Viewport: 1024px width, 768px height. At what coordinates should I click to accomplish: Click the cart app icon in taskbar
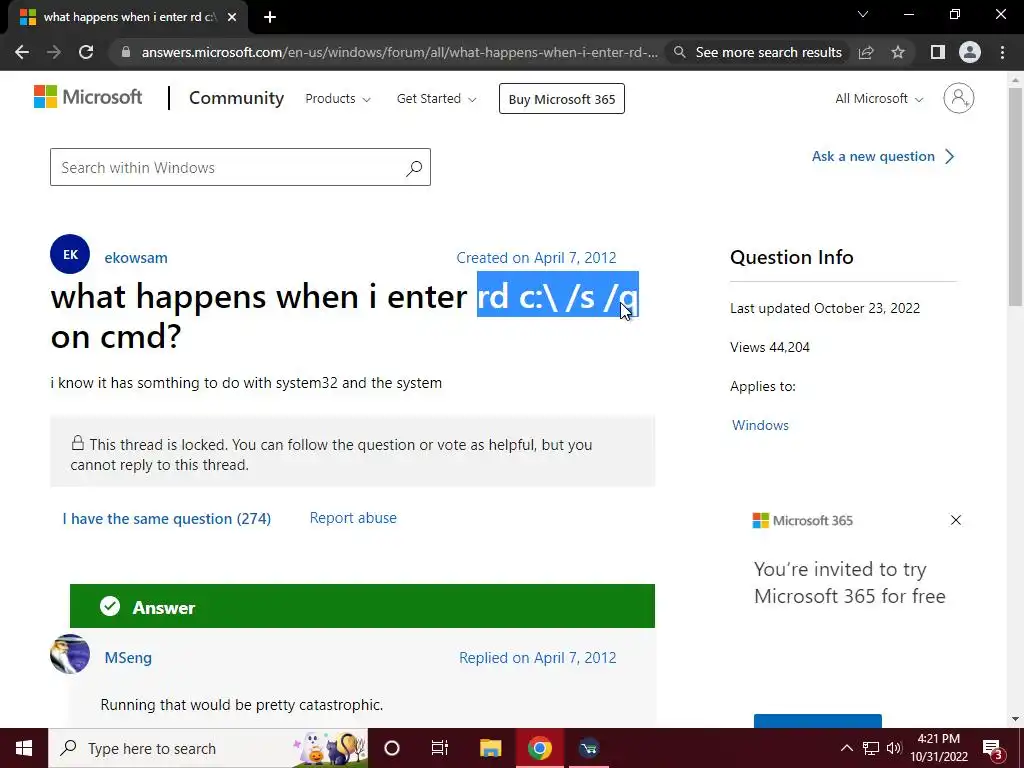[589, 748]
